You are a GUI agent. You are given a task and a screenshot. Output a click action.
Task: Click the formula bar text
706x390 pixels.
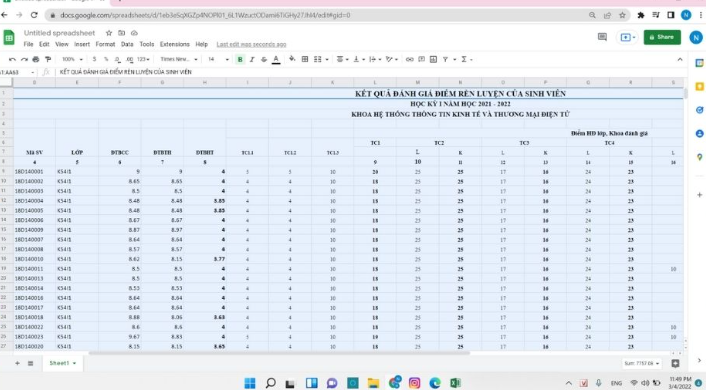pos(126,72)
